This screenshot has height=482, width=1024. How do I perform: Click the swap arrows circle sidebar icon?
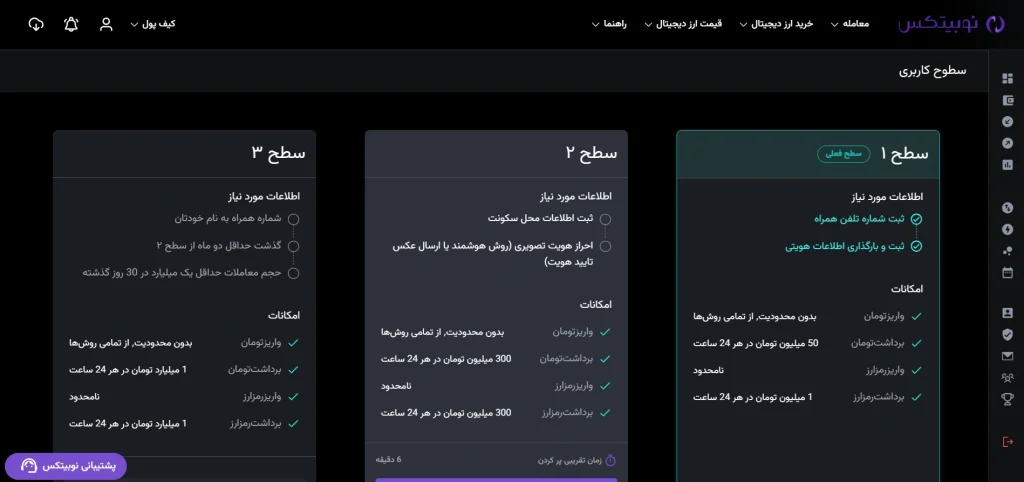pos(1007,208)
